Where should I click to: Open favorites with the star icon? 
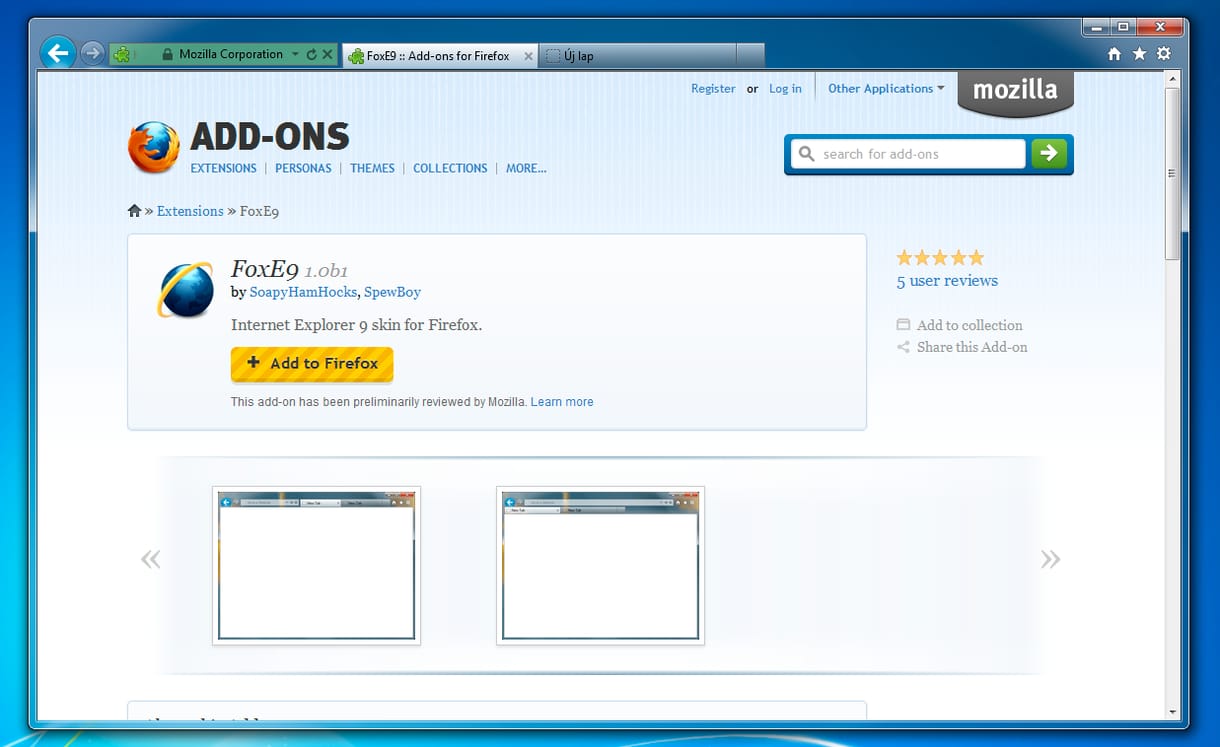pos(1139,54)
